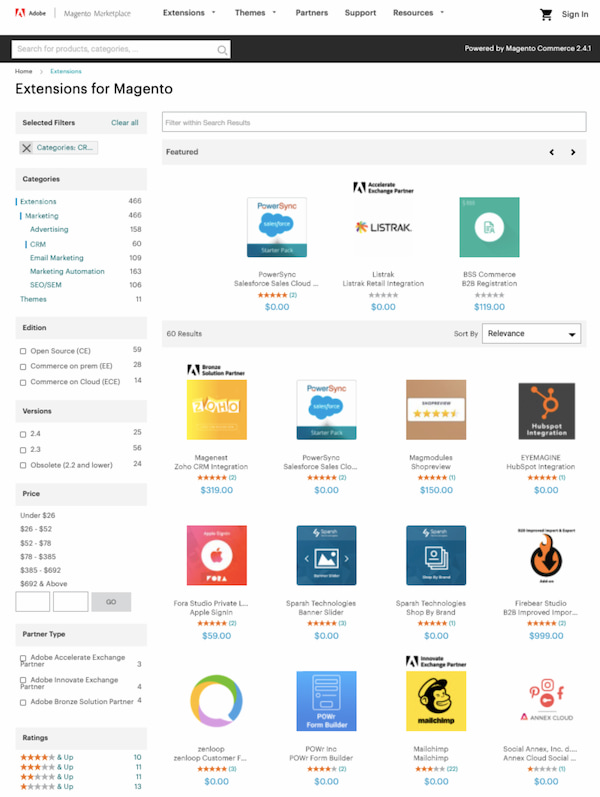The width and height of the screenshot is (600, 797).
Task: Open the Support navigation item
Action: coord(360,14)
